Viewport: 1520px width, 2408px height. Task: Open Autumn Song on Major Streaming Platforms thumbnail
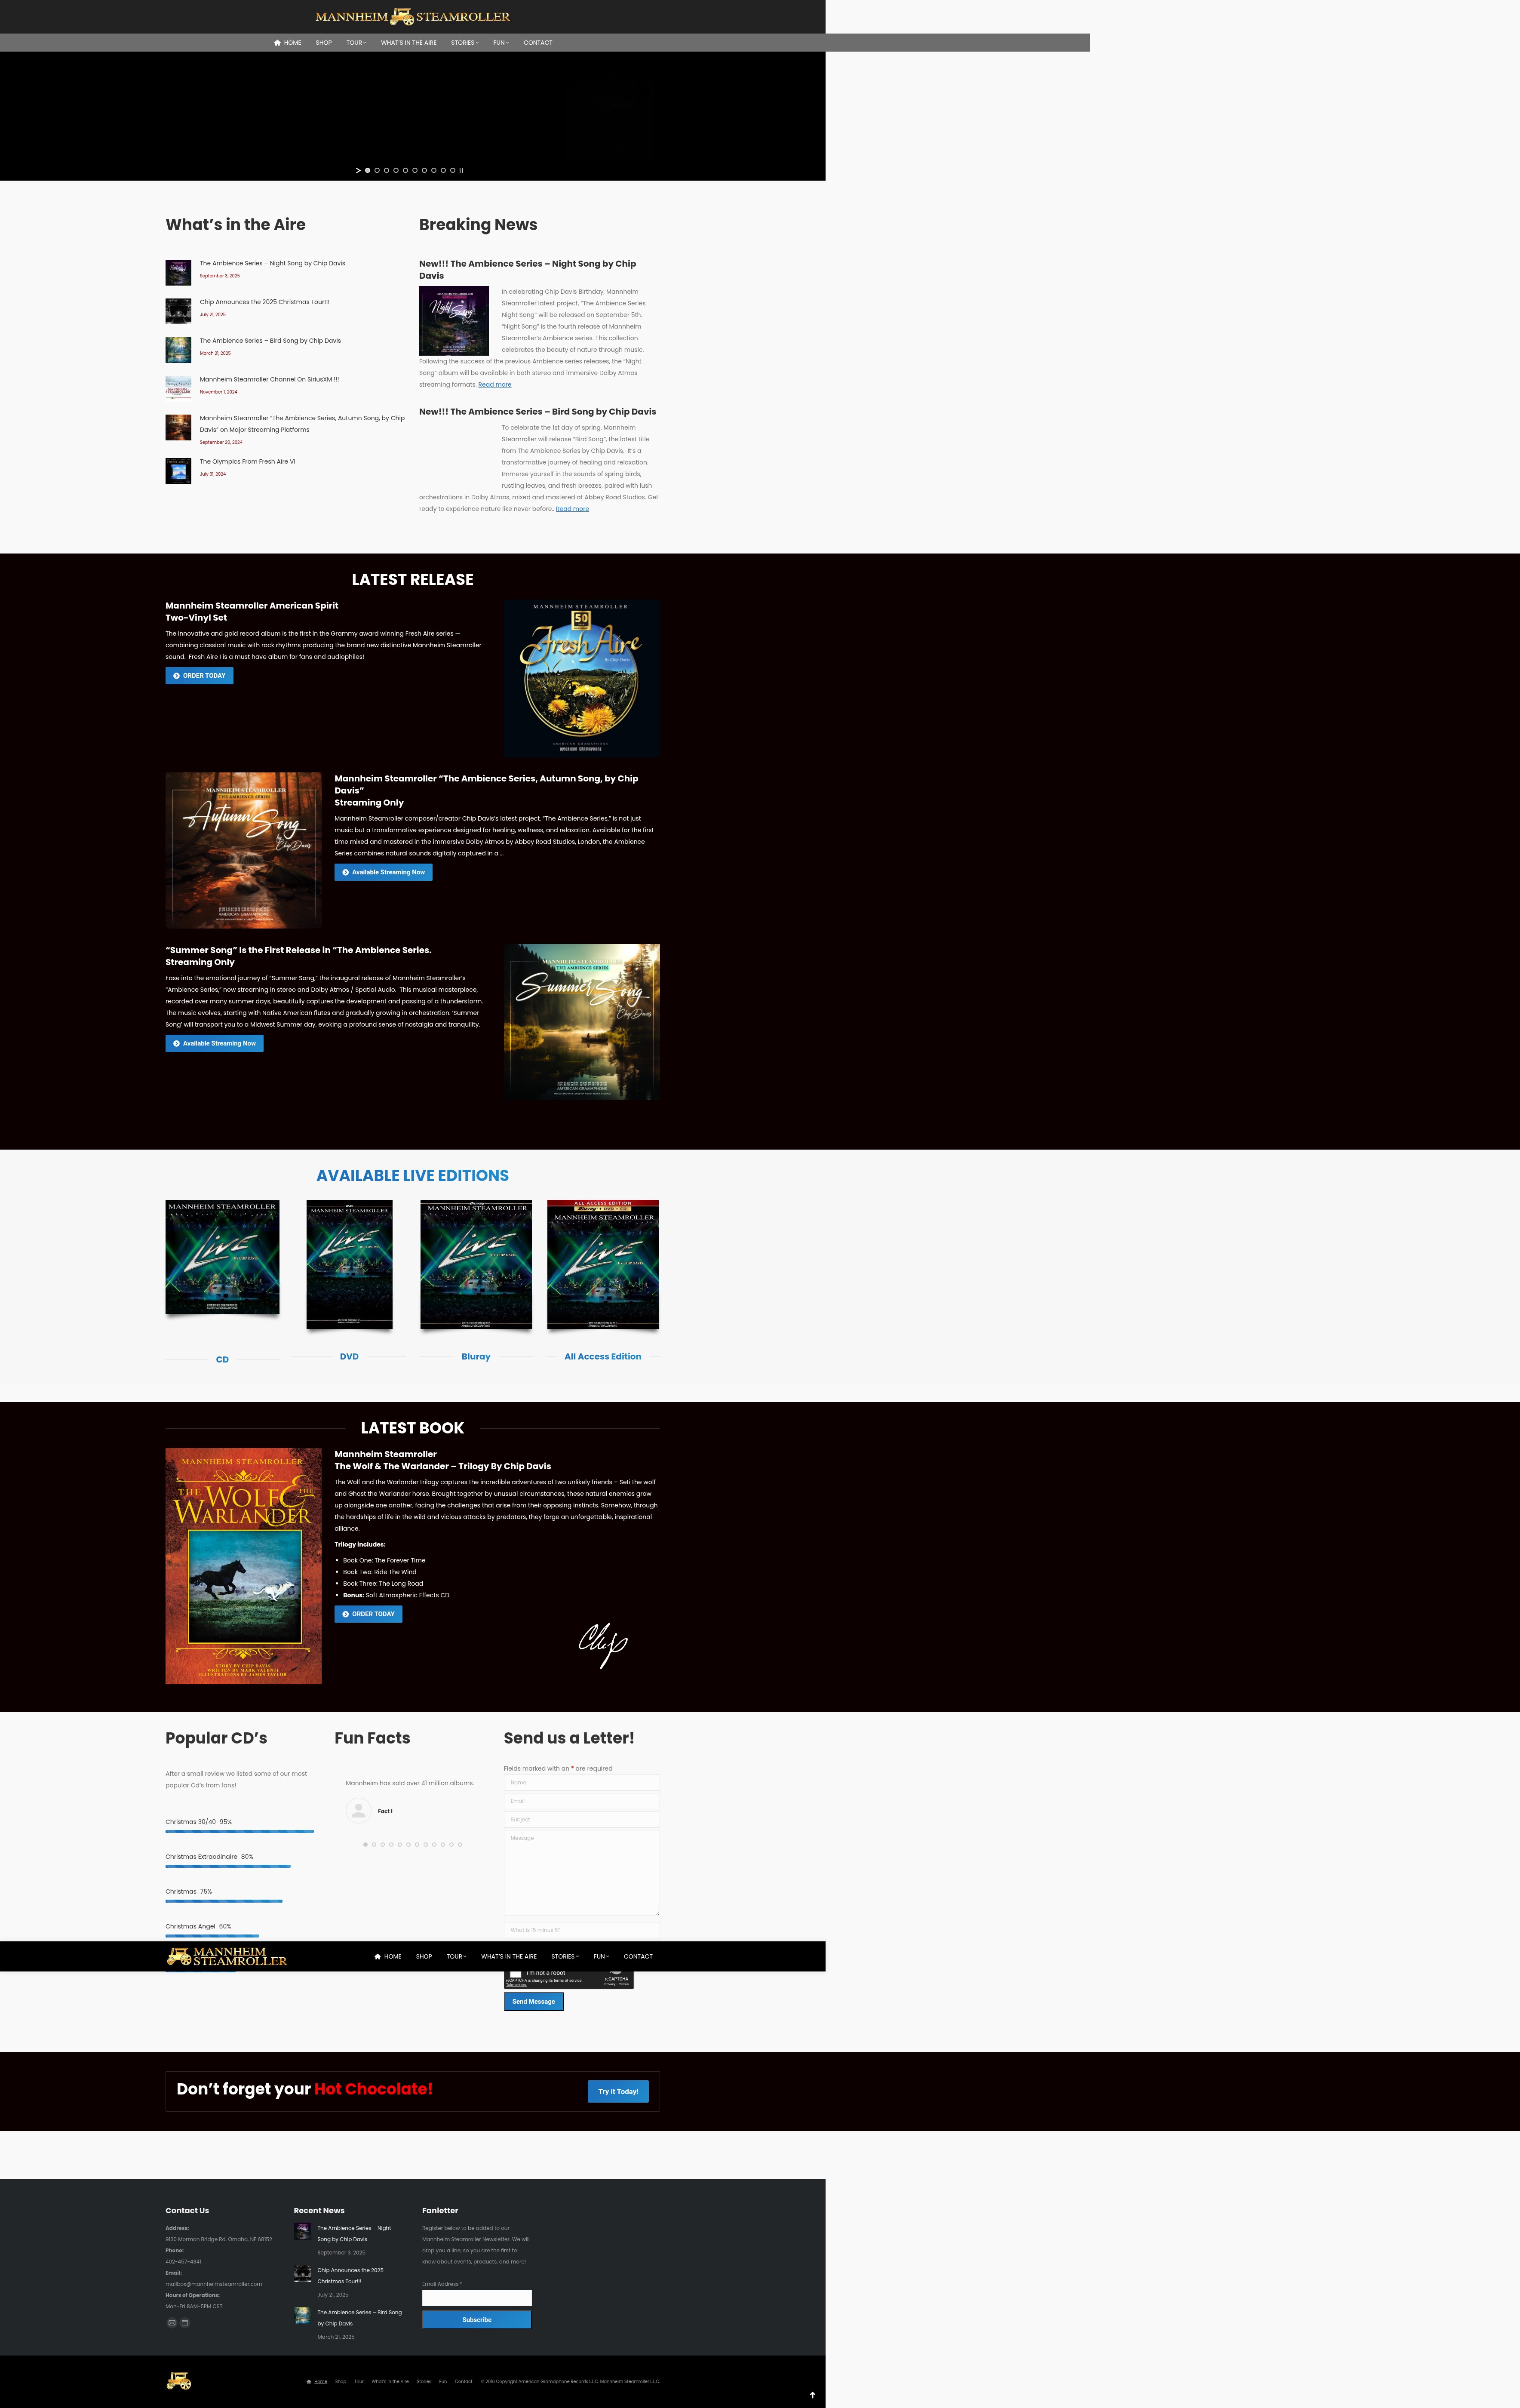pyautogui.click(x=178, y=427)
